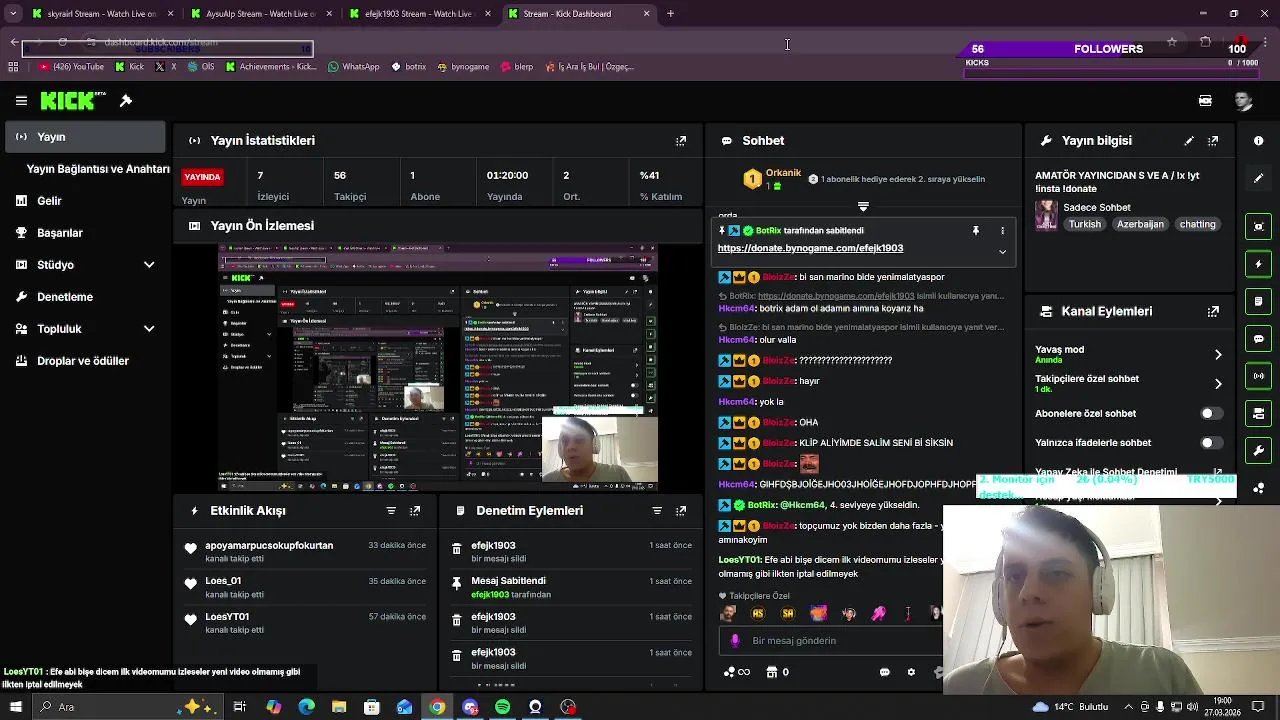Click the info icon in the right rail
Image resolution: width=1280 pixels, height=720 pixels.
tap(1259, 141)
